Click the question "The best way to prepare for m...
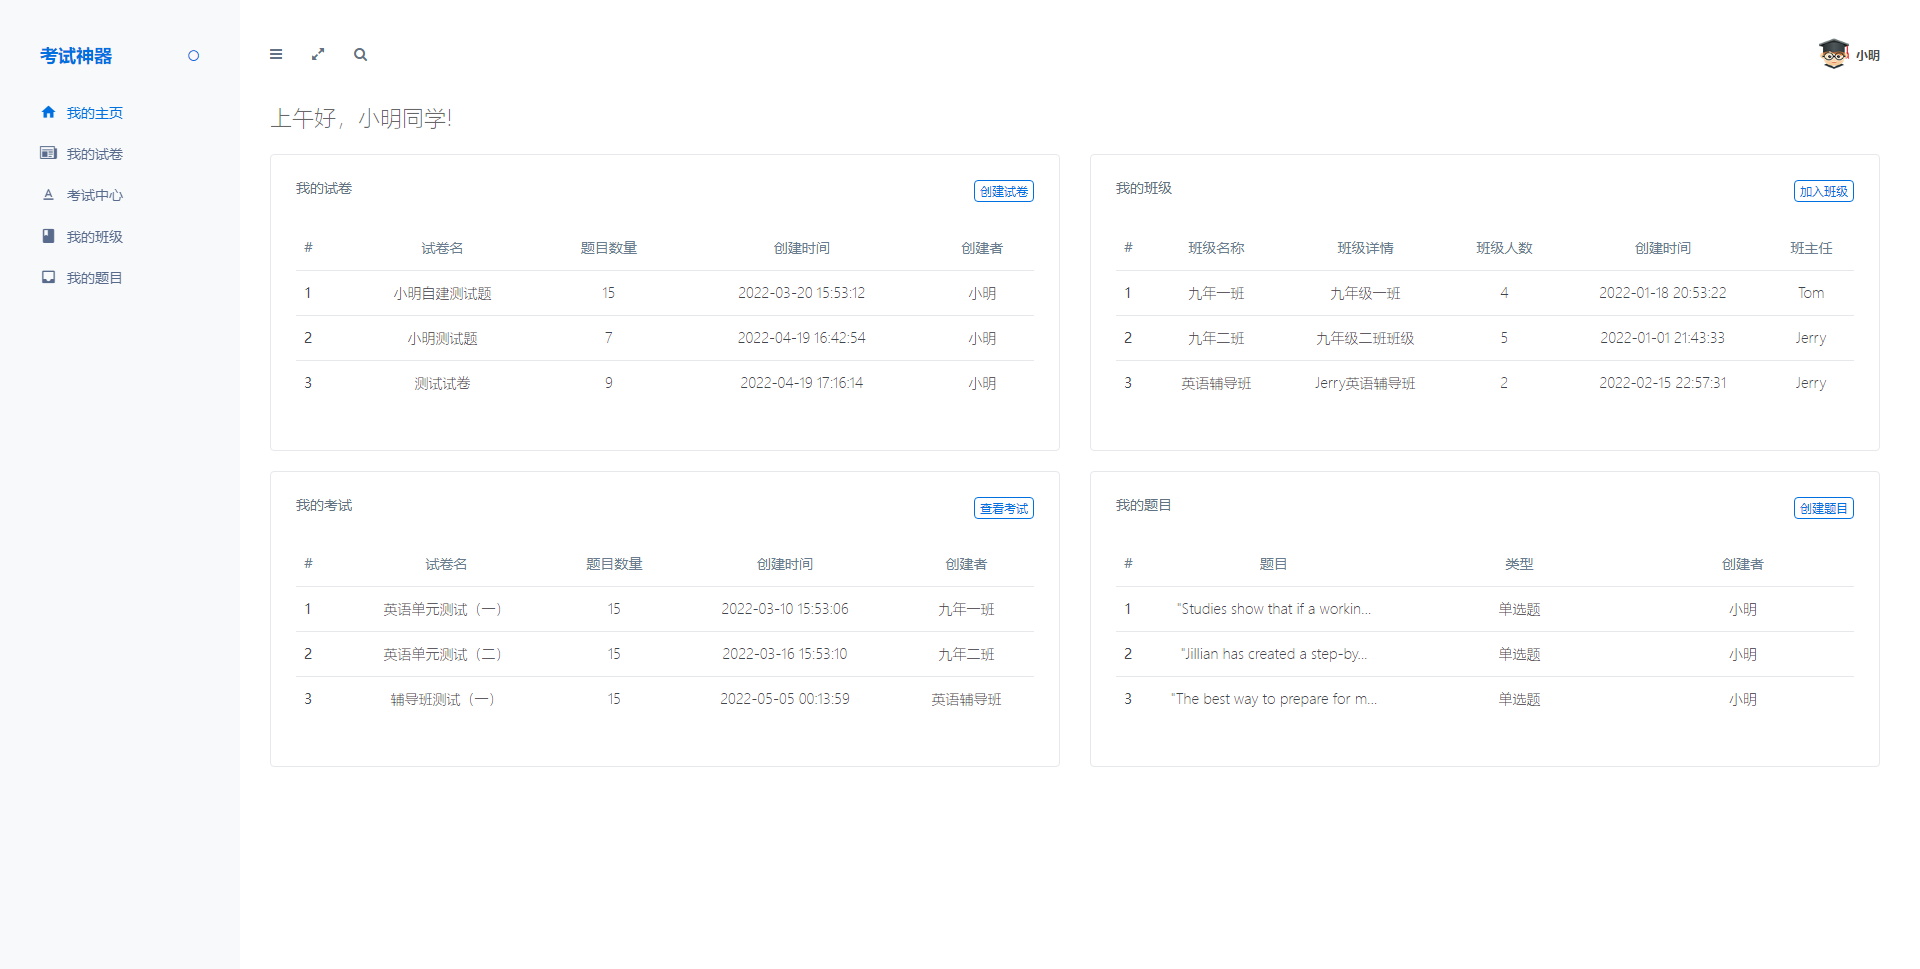The height and width of the screenshot is (969, 1920). (1274, 699)
